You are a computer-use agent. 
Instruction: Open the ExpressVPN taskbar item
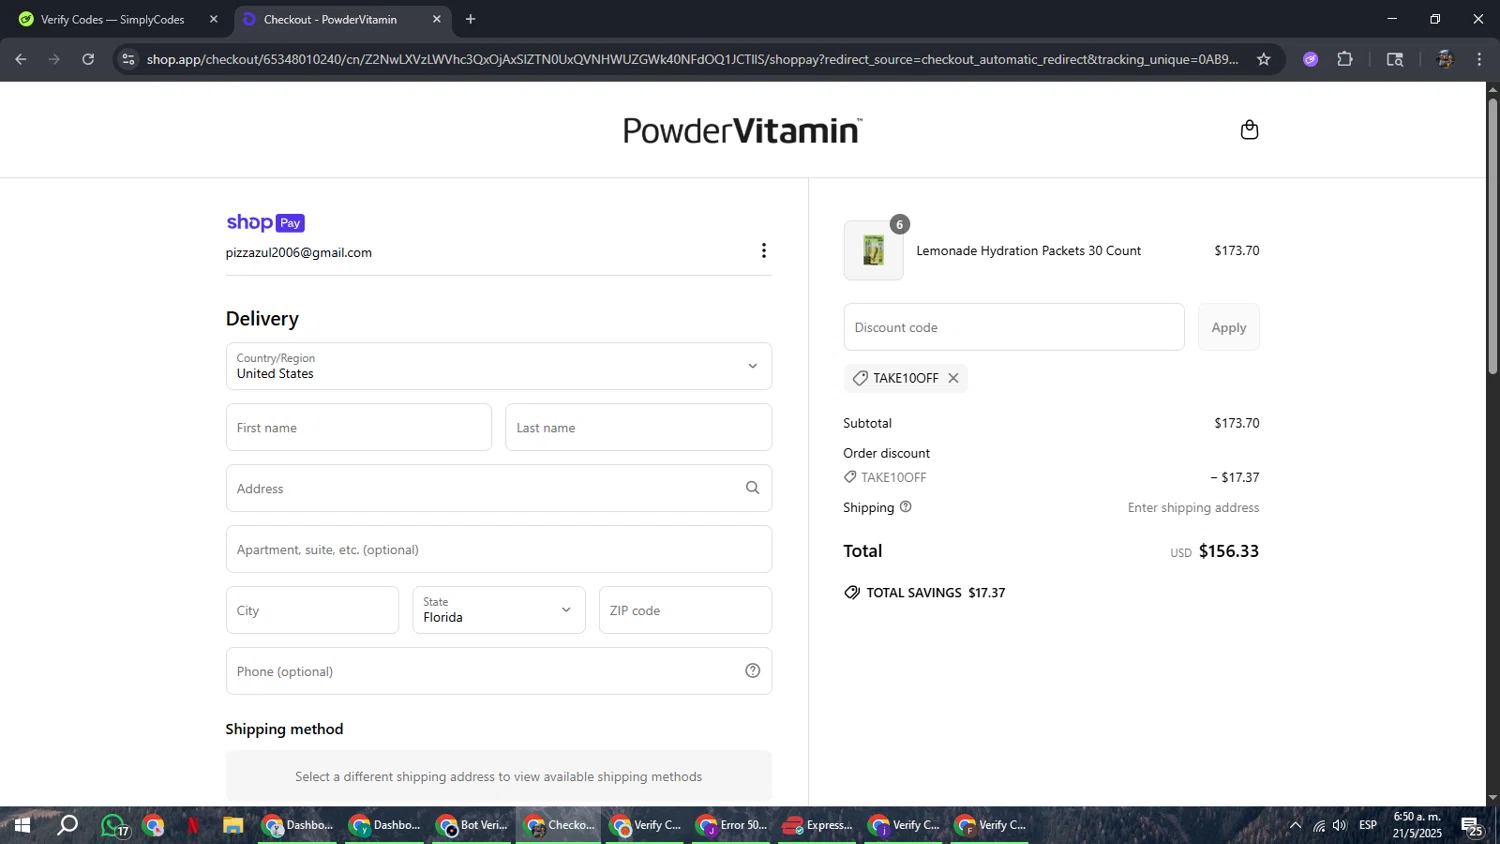[x=818, y=826]
